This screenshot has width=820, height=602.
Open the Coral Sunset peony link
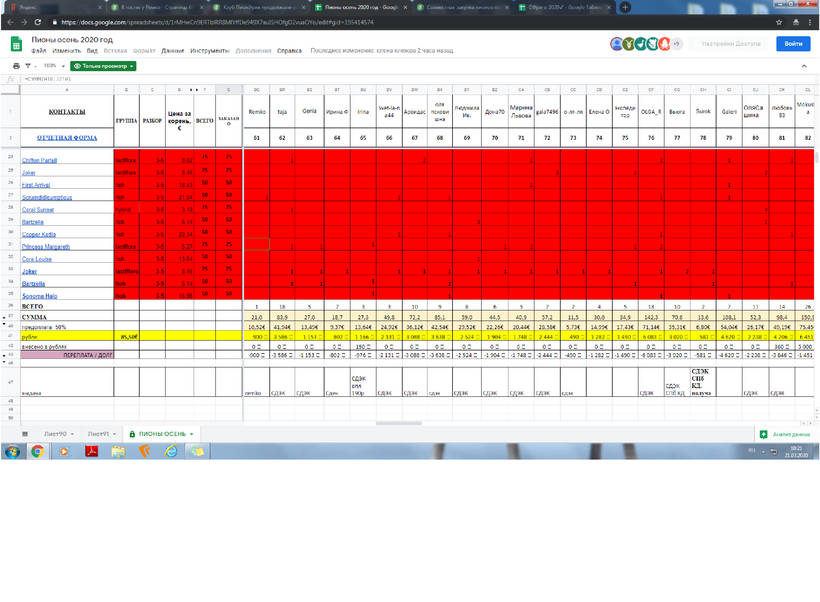point(39,209)
